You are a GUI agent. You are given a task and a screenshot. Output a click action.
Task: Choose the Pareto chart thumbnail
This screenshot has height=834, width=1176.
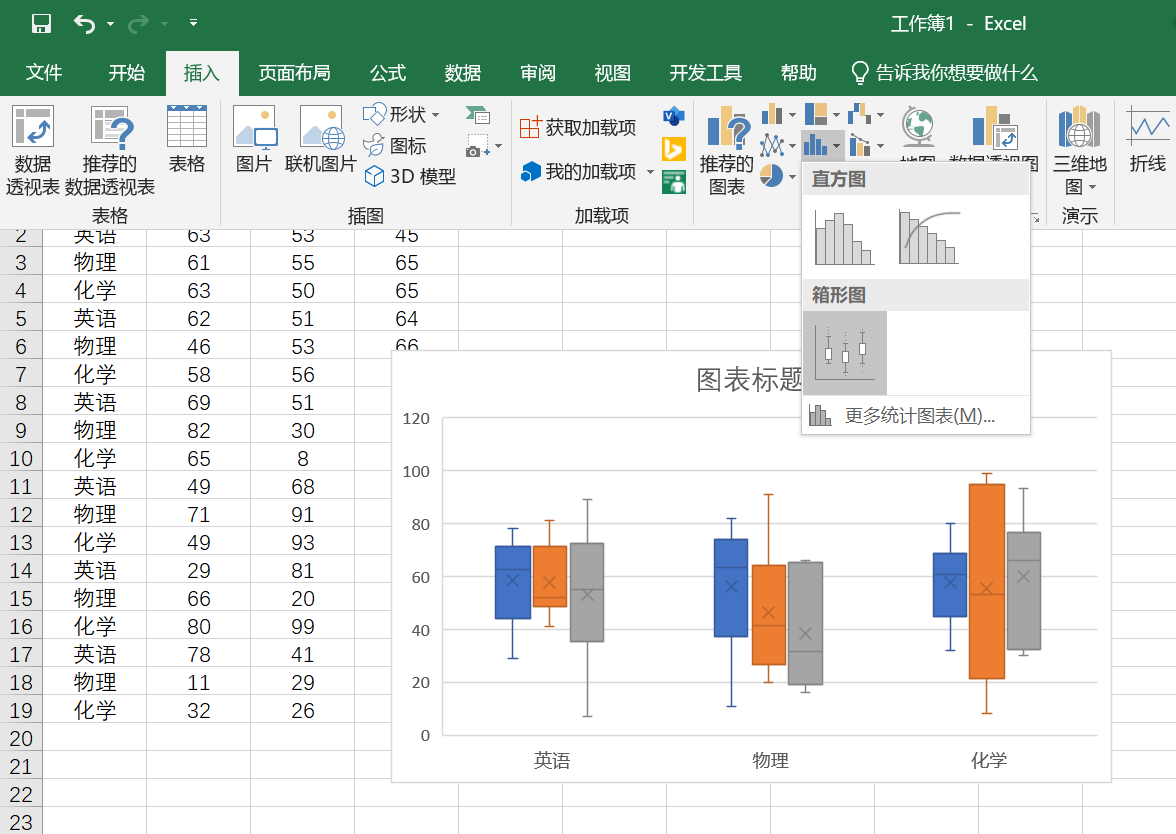[928, 238]
